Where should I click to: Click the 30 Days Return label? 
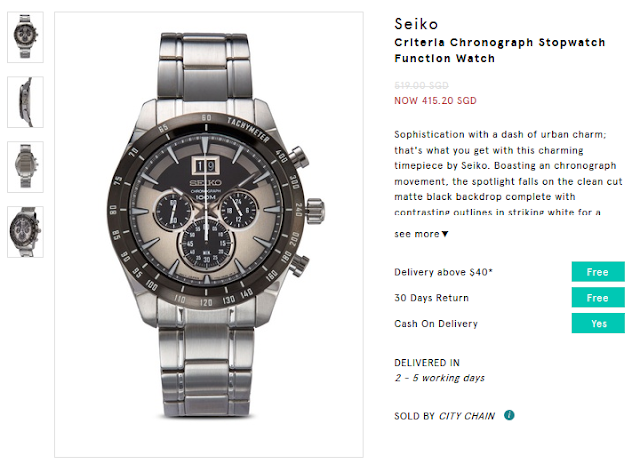tap(432, 298)
